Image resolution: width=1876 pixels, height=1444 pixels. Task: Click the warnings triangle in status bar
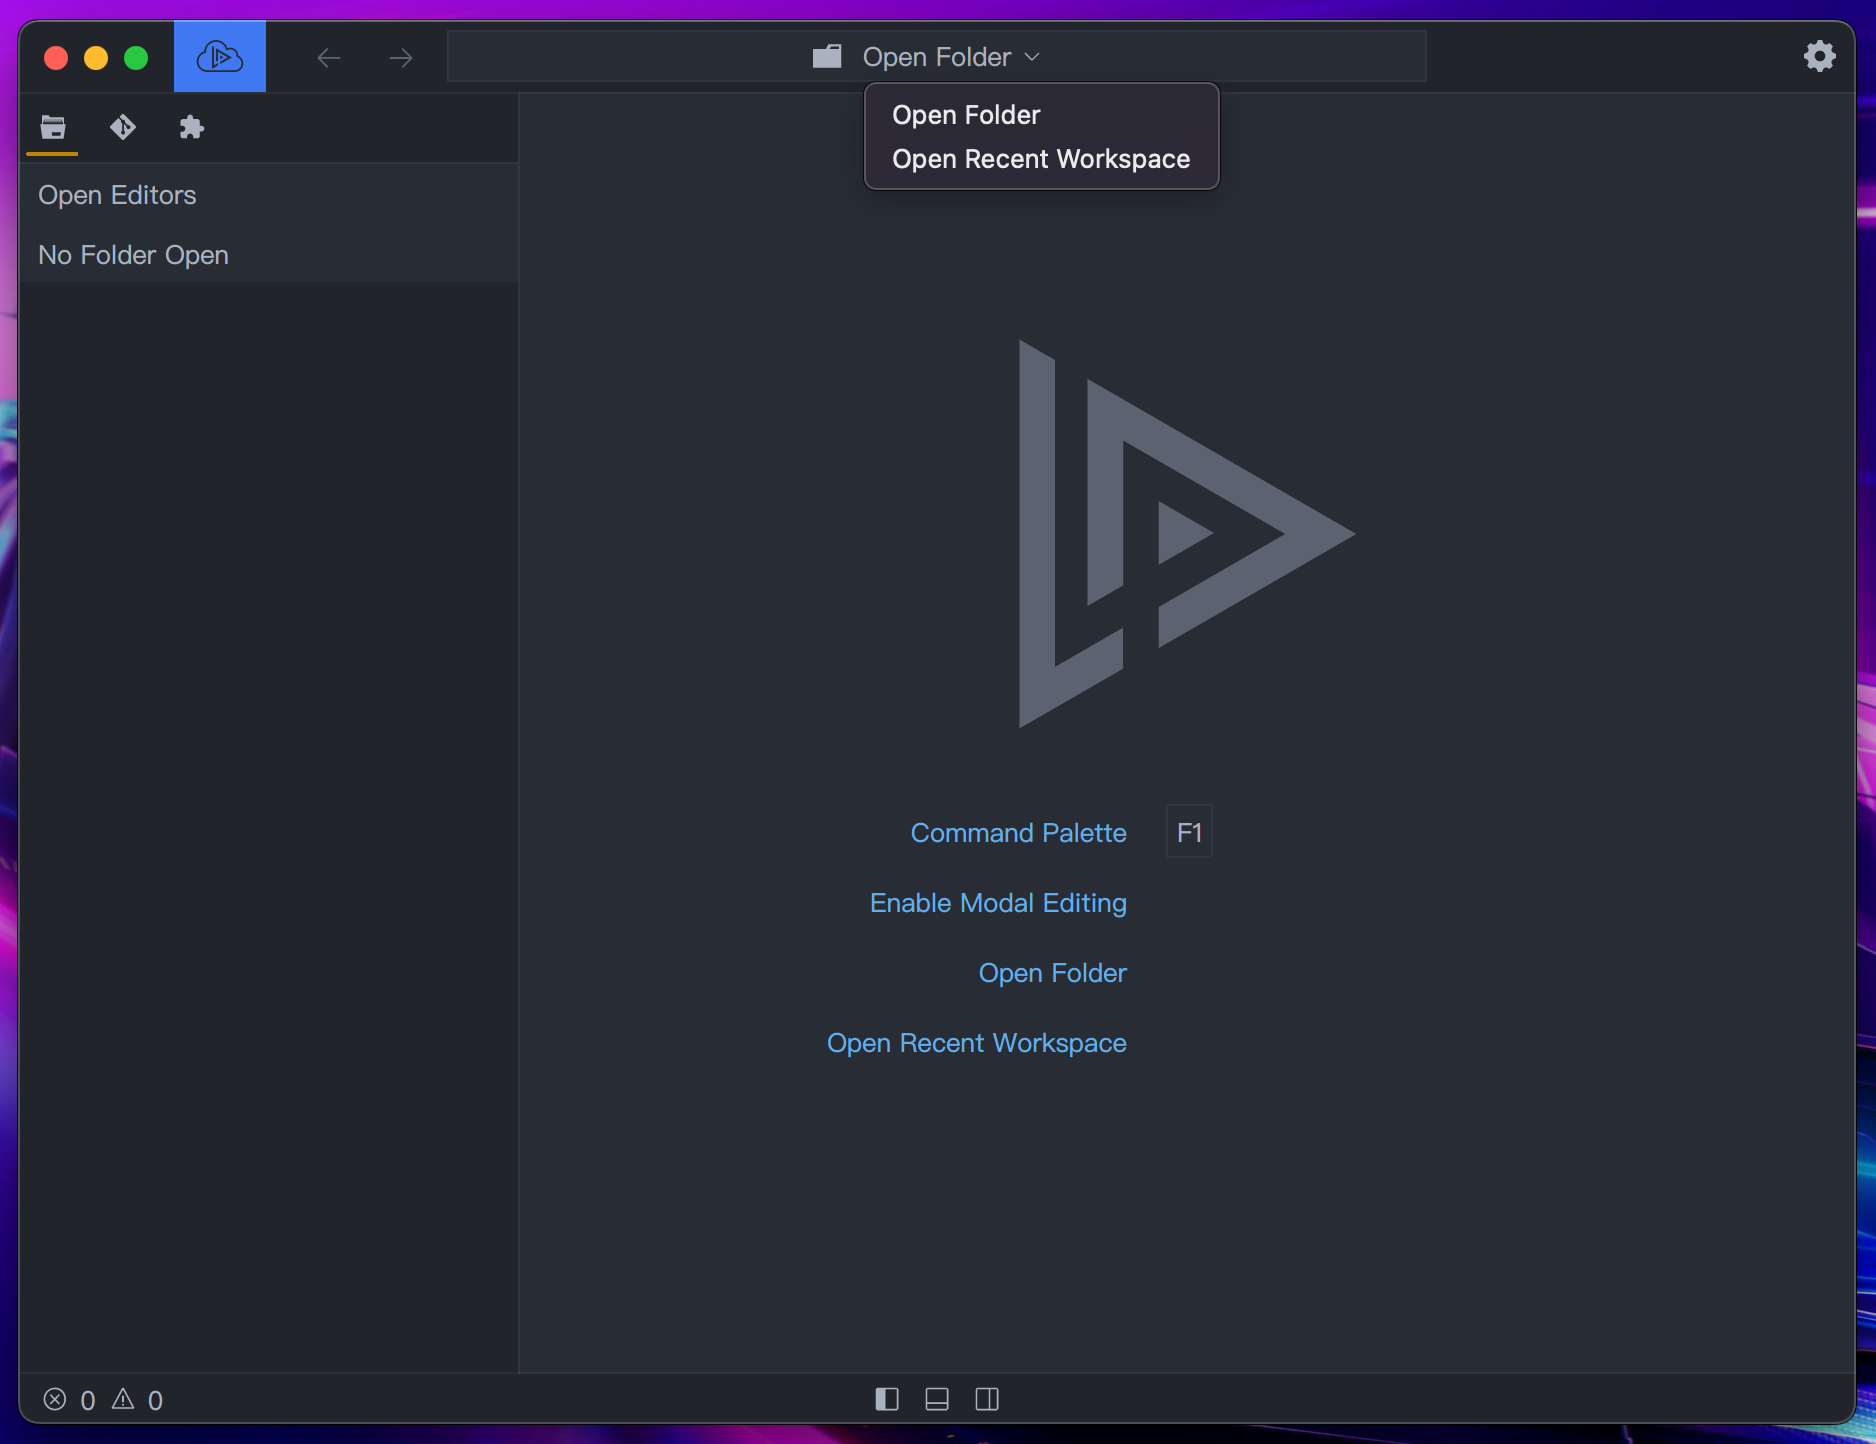pos(123,1399)
